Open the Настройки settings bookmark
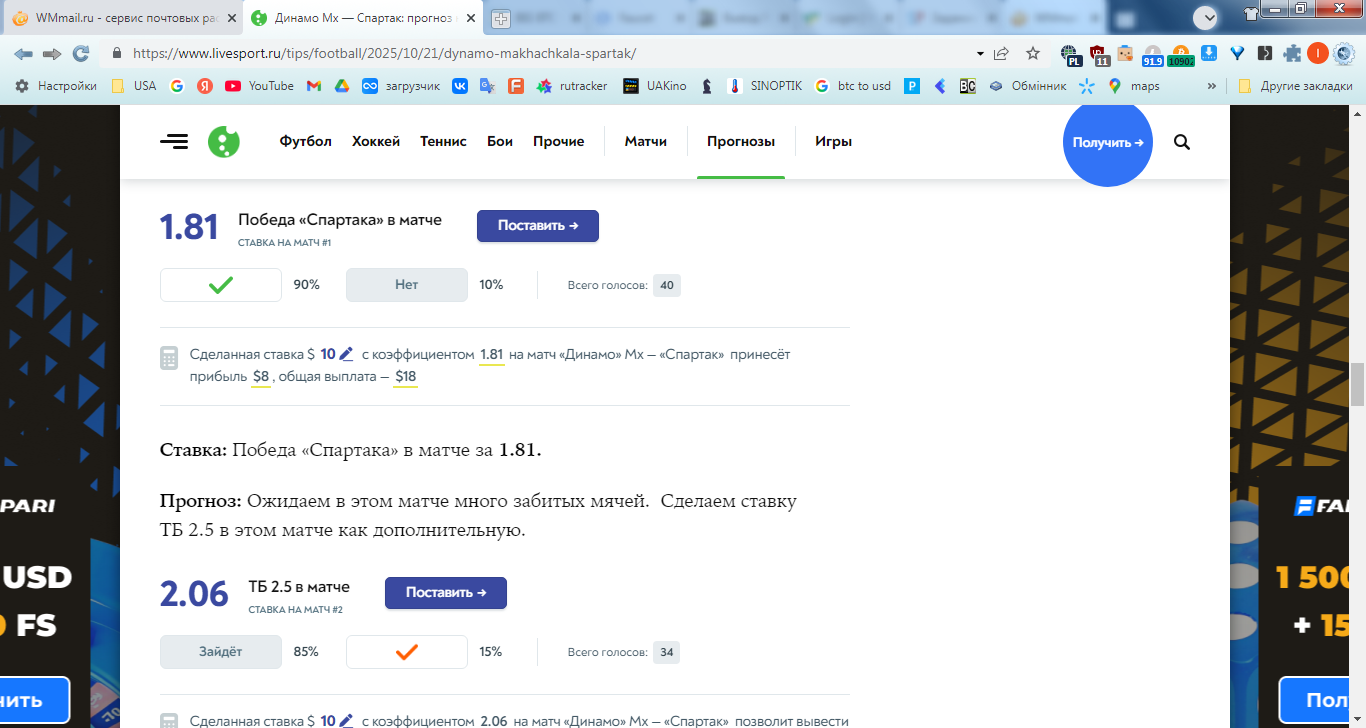The height and width of the screenshot is (728, 1366). pyautogui.click(x=56, y=86)
